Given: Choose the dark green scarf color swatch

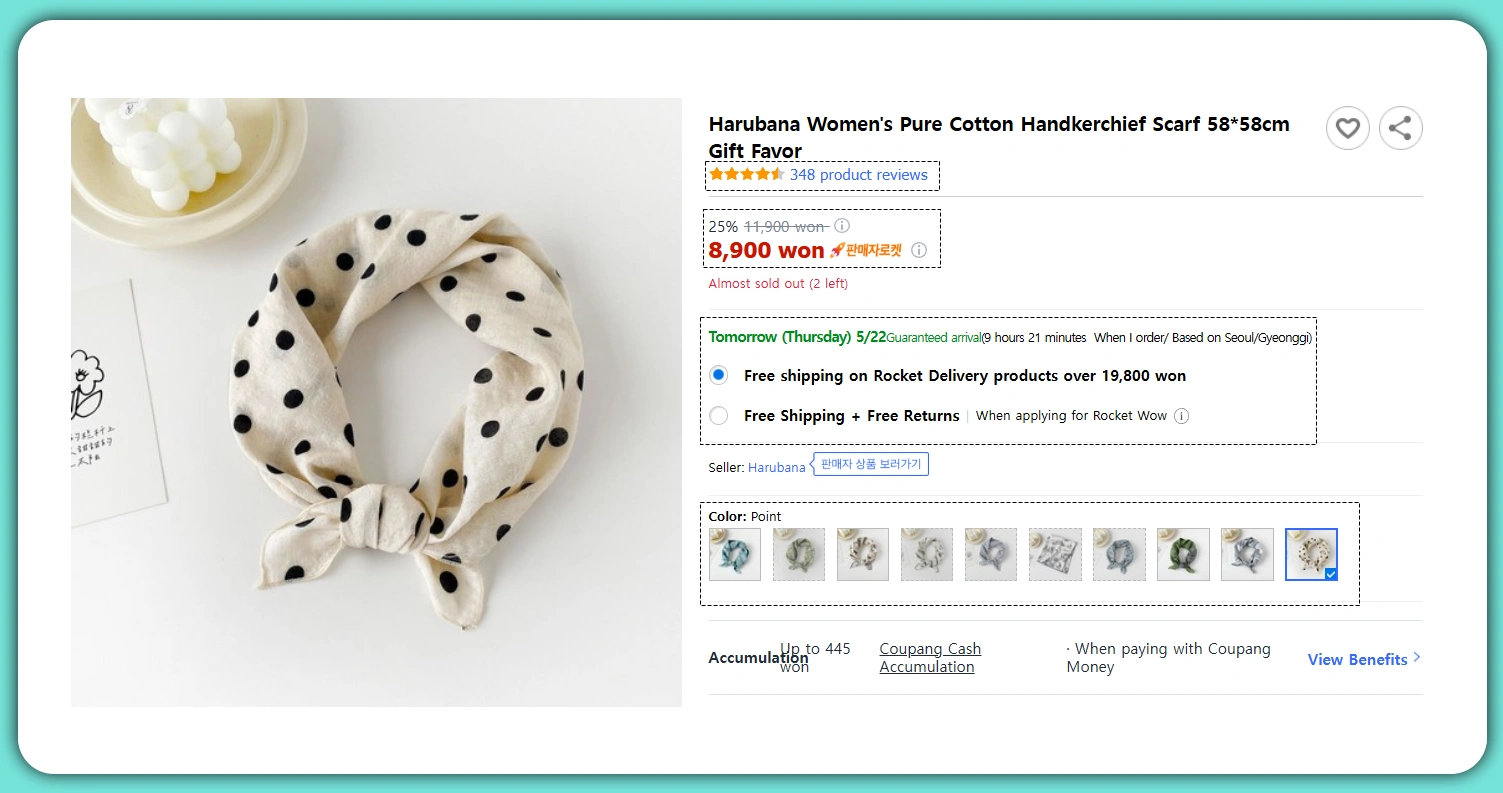Looking at the screenshot, I should point(1183,554).
